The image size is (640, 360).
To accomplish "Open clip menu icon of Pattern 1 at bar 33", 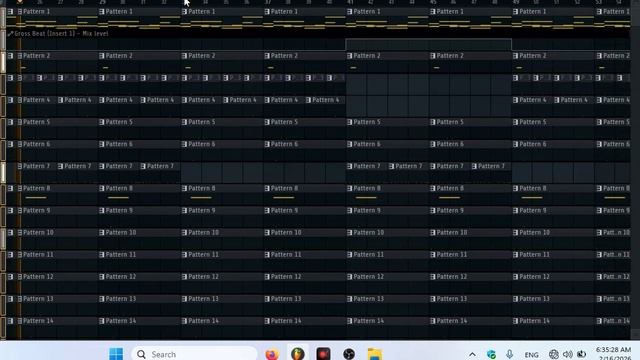I will click(x=184, y=12).
